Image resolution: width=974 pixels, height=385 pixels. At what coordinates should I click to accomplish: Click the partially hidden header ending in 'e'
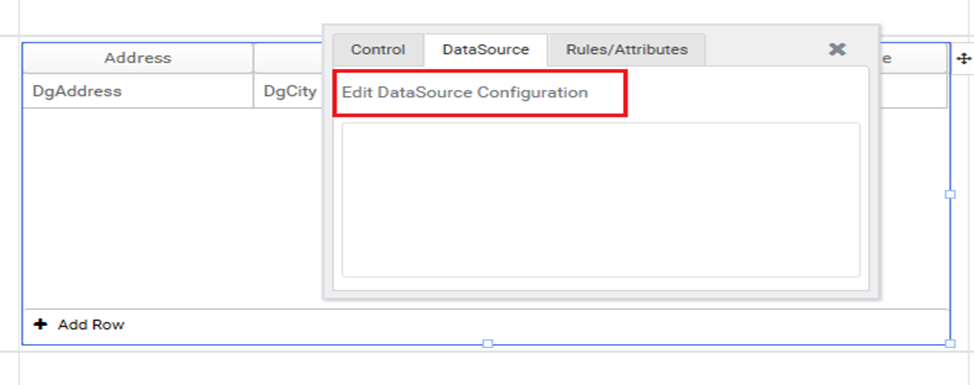coord(914,58)
